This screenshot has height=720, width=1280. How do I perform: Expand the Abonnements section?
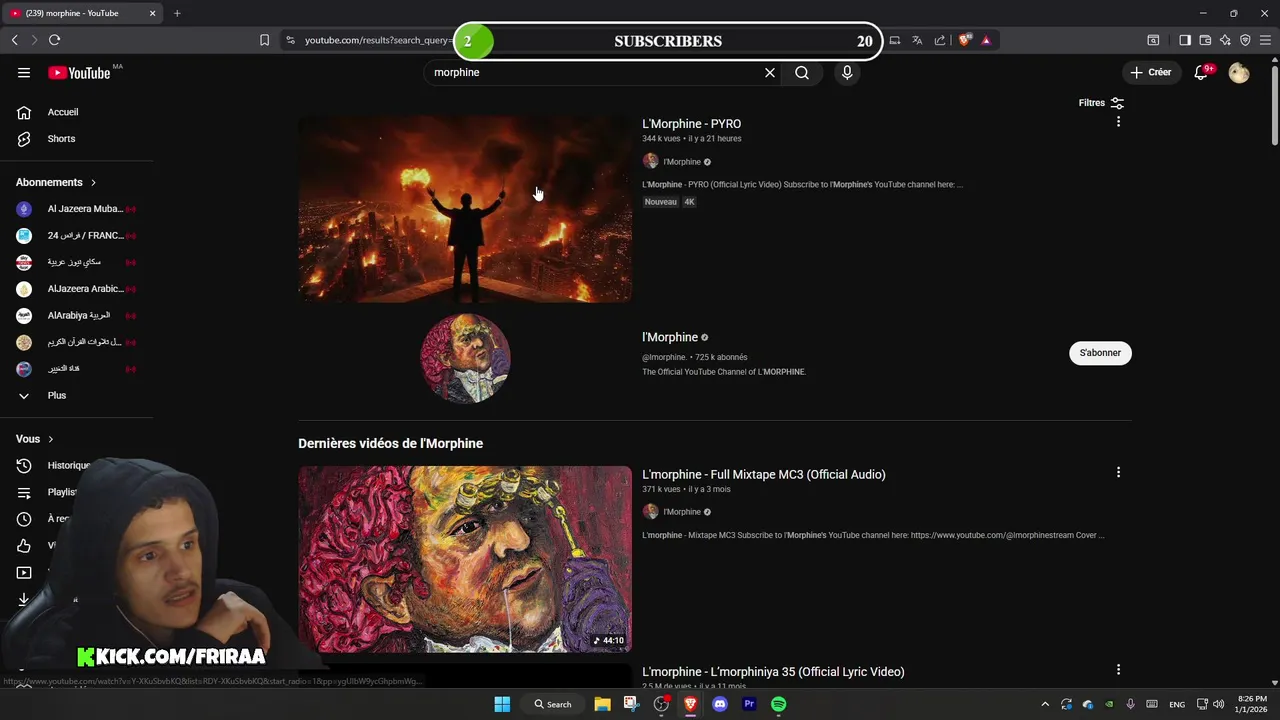[56, 182]
